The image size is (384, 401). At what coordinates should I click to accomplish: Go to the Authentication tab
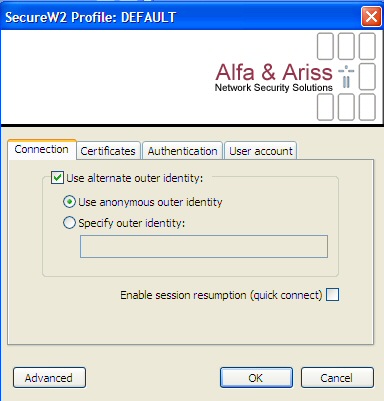(x=182, y=151)
